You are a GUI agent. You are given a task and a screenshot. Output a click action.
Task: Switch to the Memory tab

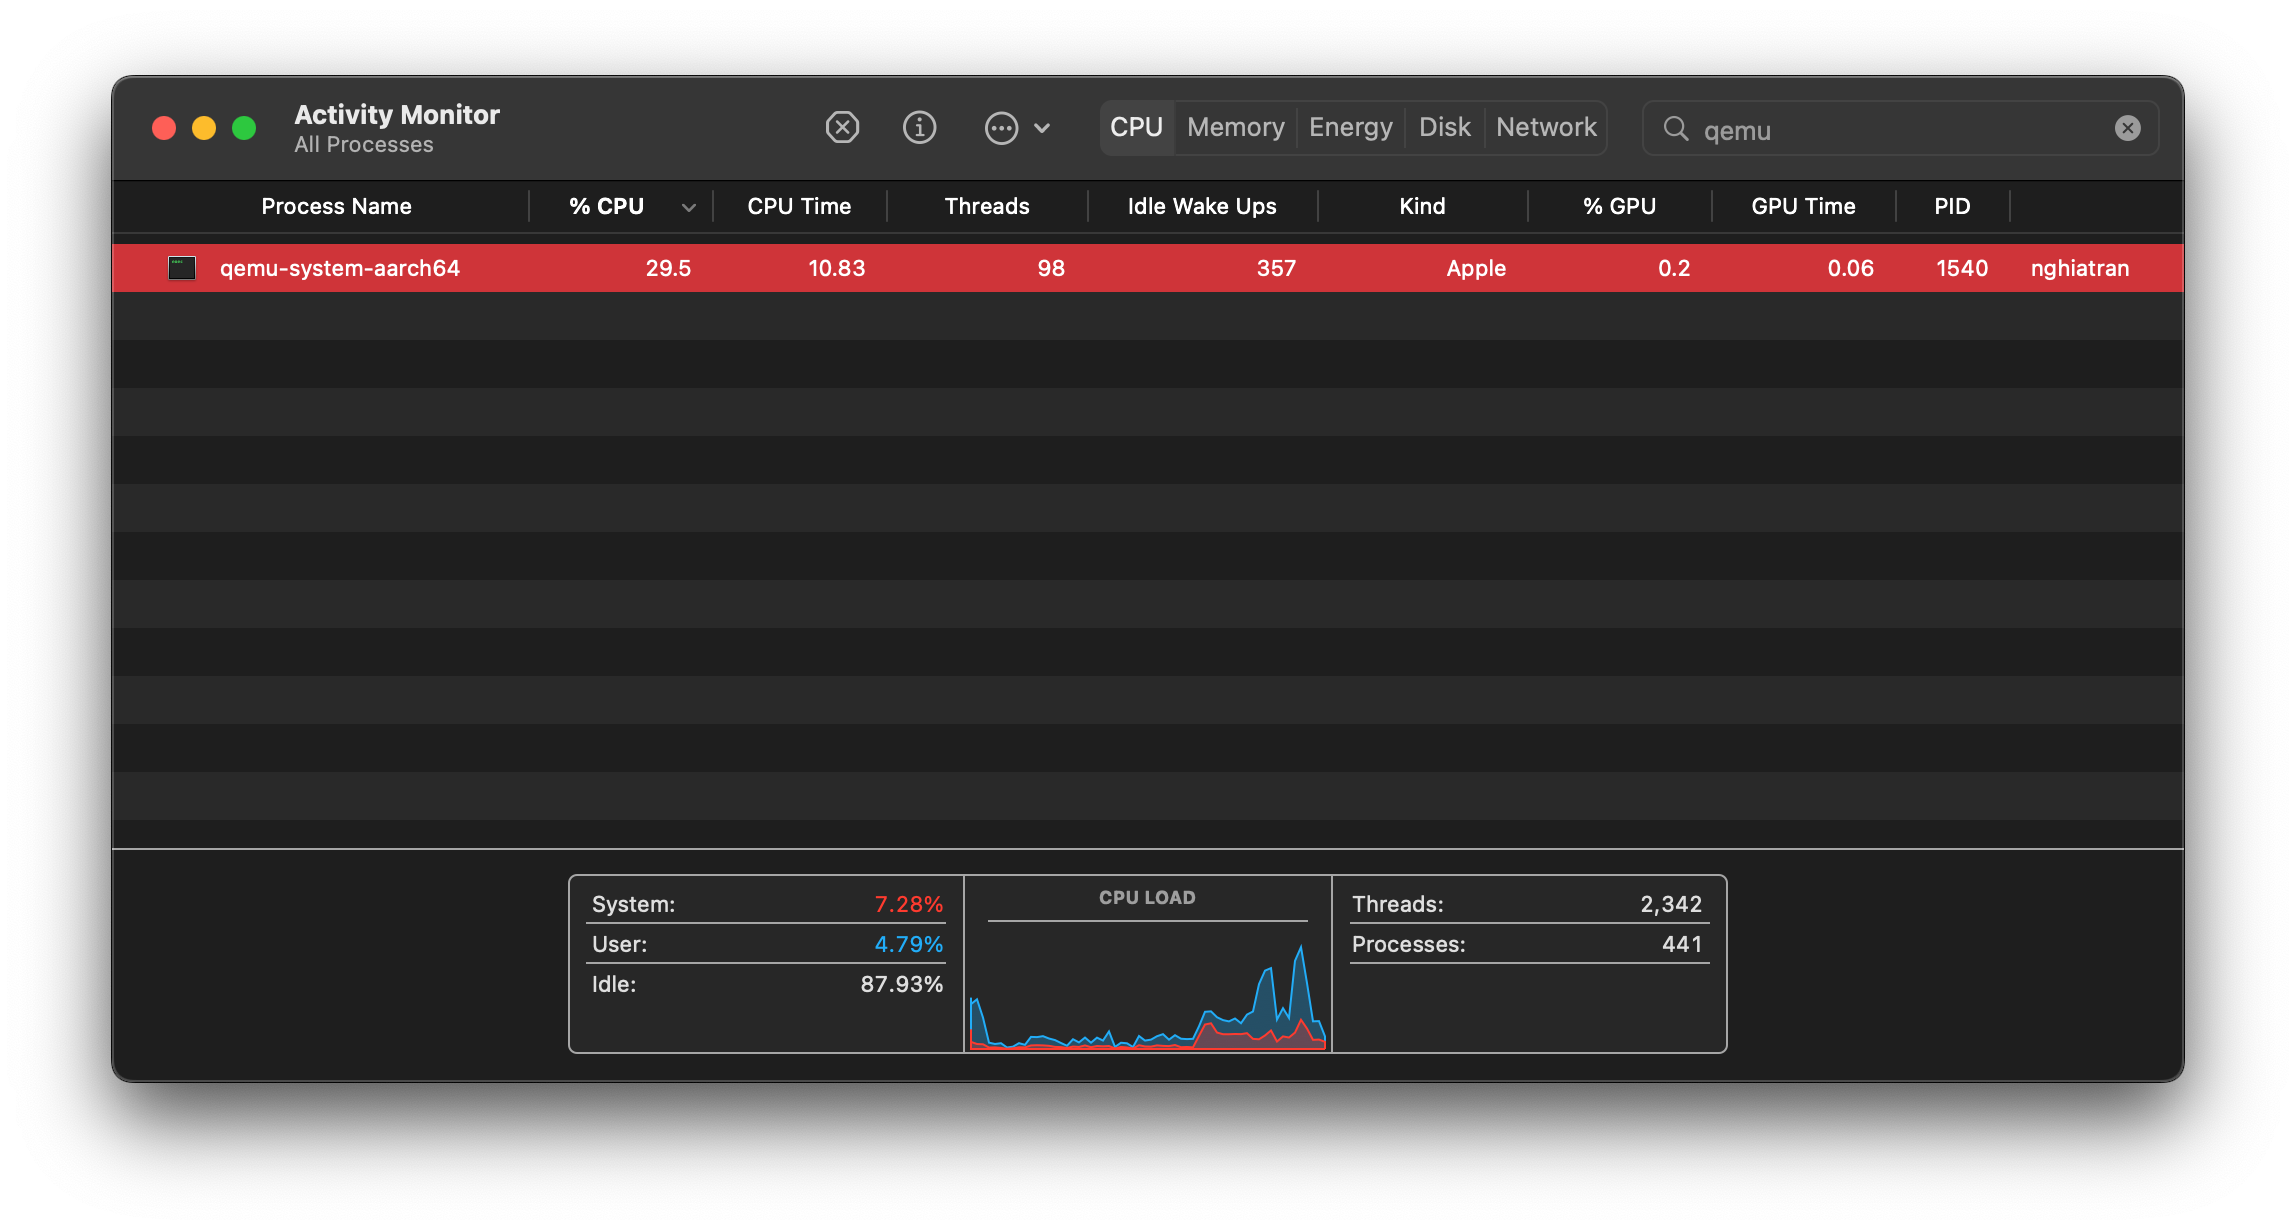pyautogui.click(x=1235, y=127)
